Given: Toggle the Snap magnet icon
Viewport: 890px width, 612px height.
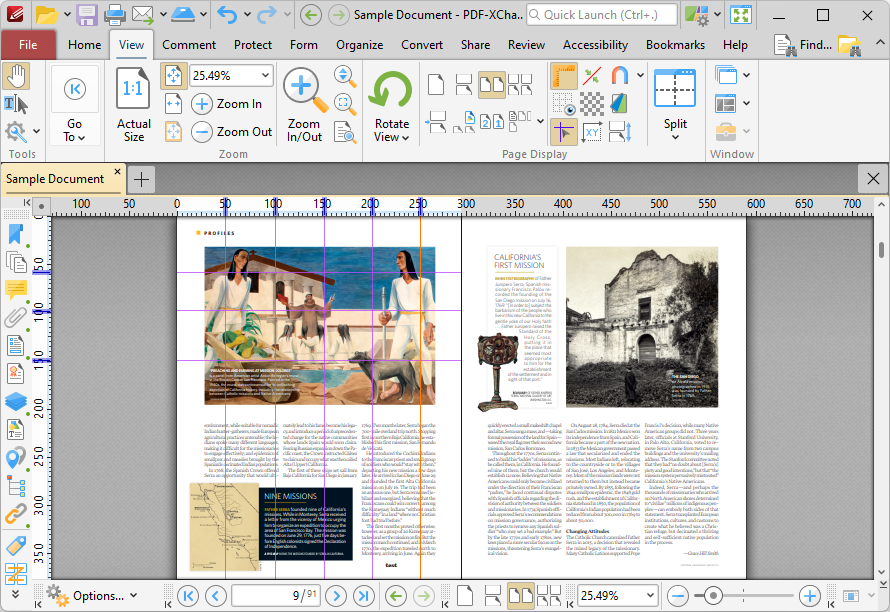Looking at the screenshot, I should [x=619, y=76].
